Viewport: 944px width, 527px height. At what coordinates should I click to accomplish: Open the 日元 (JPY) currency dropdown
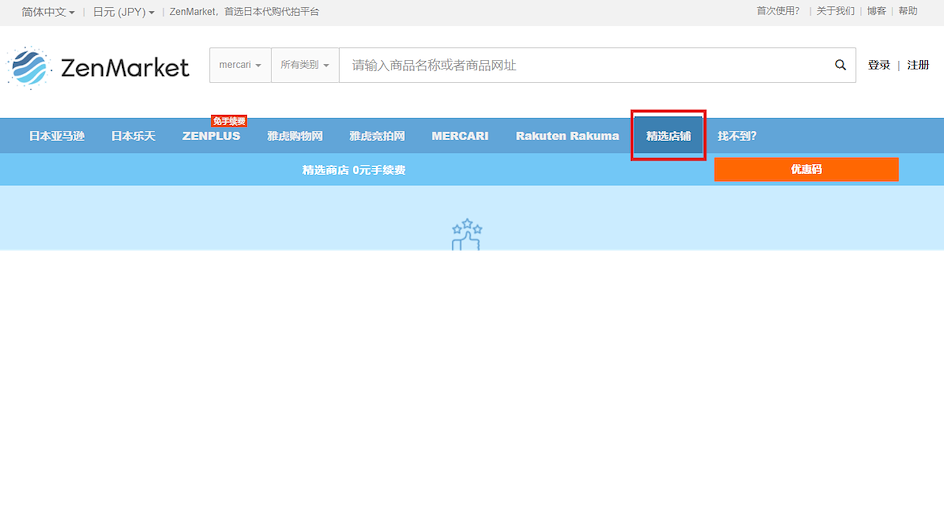coord(123,11)
